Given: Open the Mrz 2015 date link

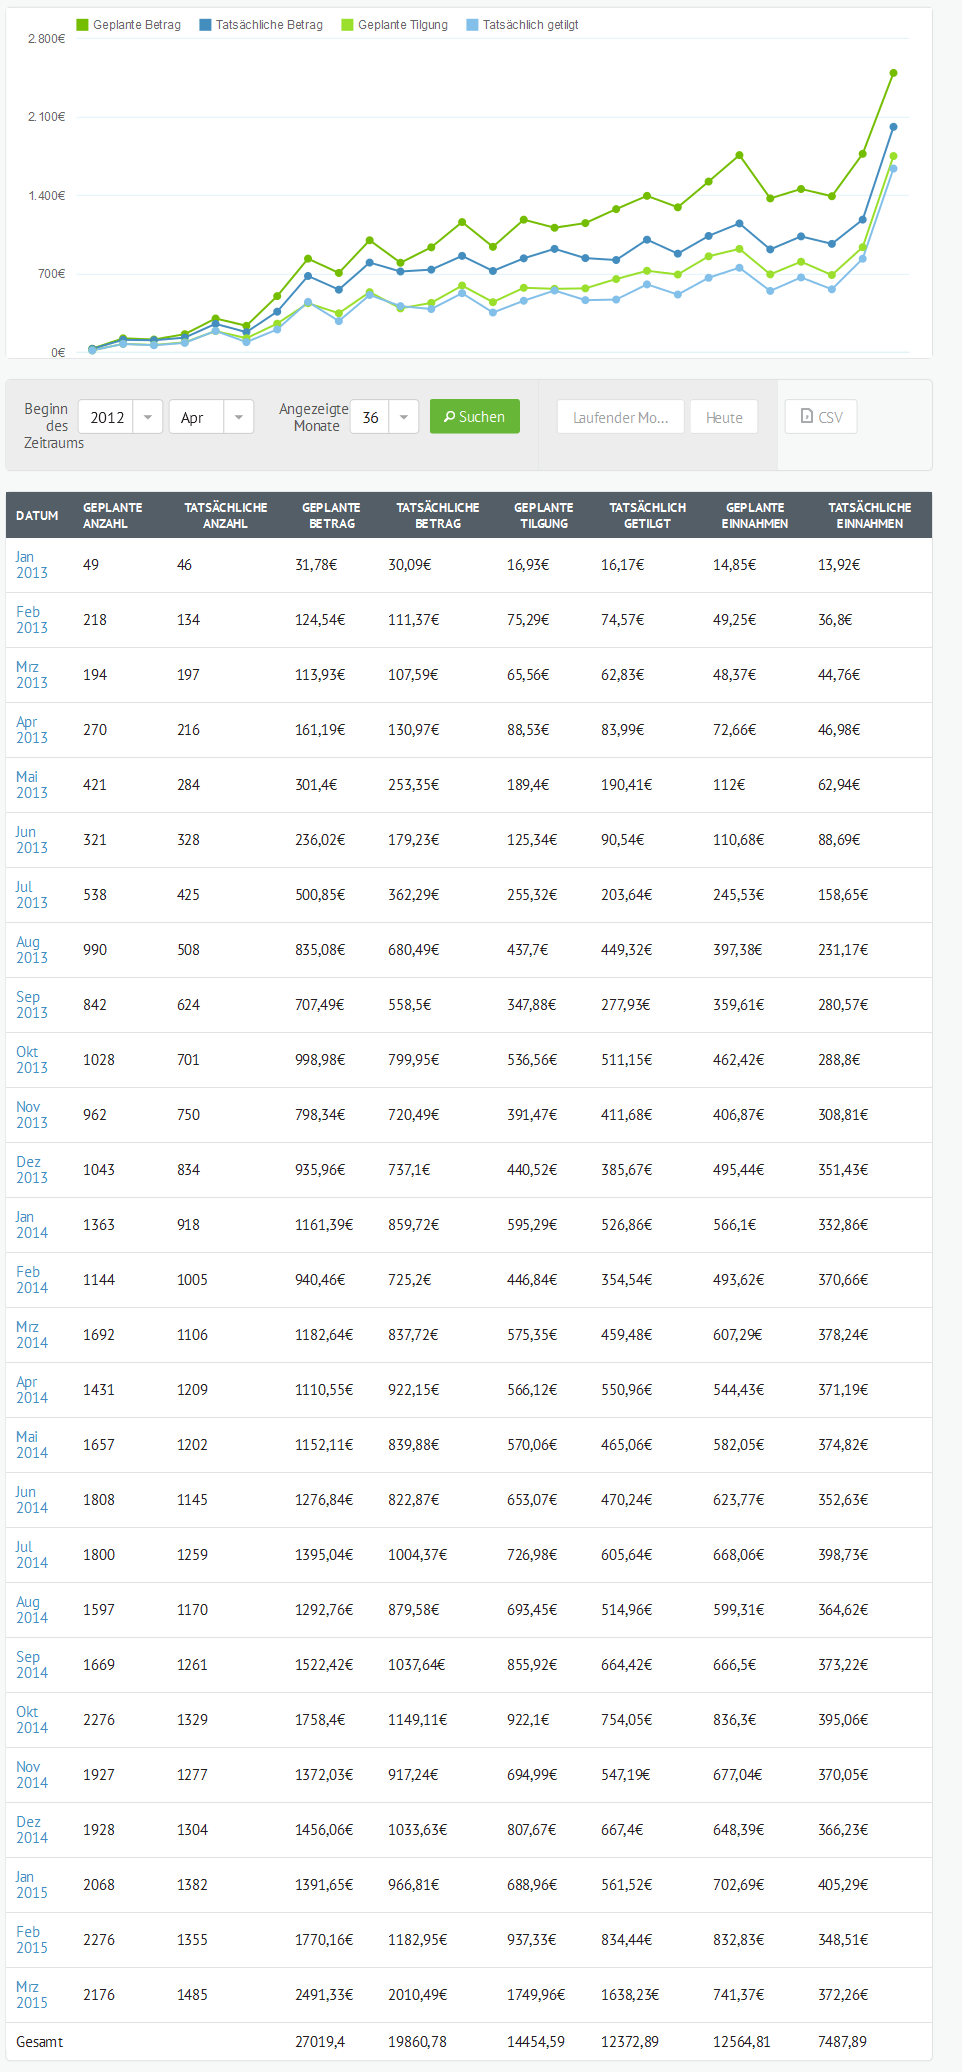Looking at the screenshot, I should (31, 1995).
